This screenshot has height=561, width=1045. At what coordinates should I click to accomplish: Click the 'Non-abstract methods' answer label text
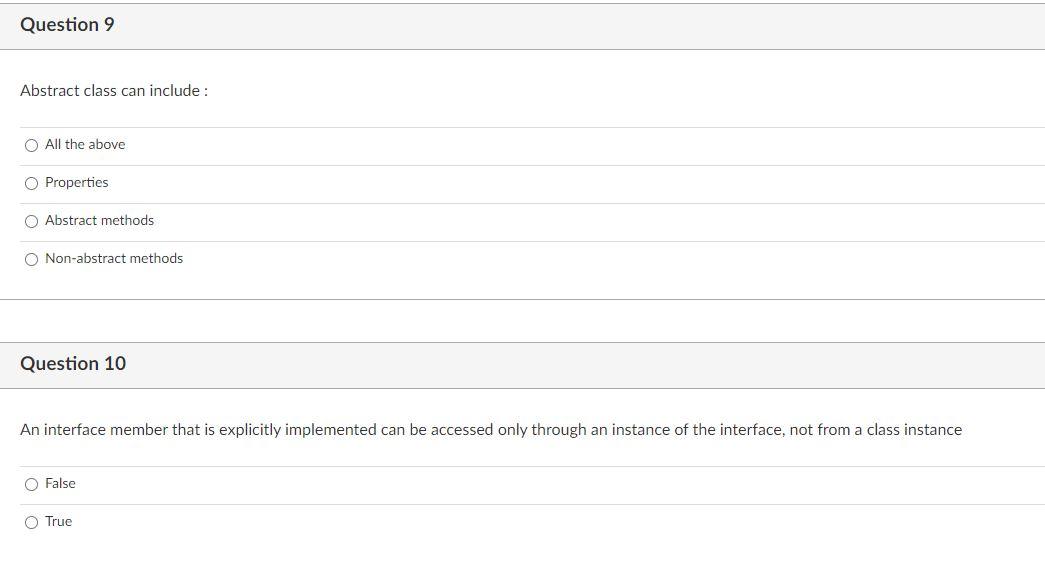point(114,259)
